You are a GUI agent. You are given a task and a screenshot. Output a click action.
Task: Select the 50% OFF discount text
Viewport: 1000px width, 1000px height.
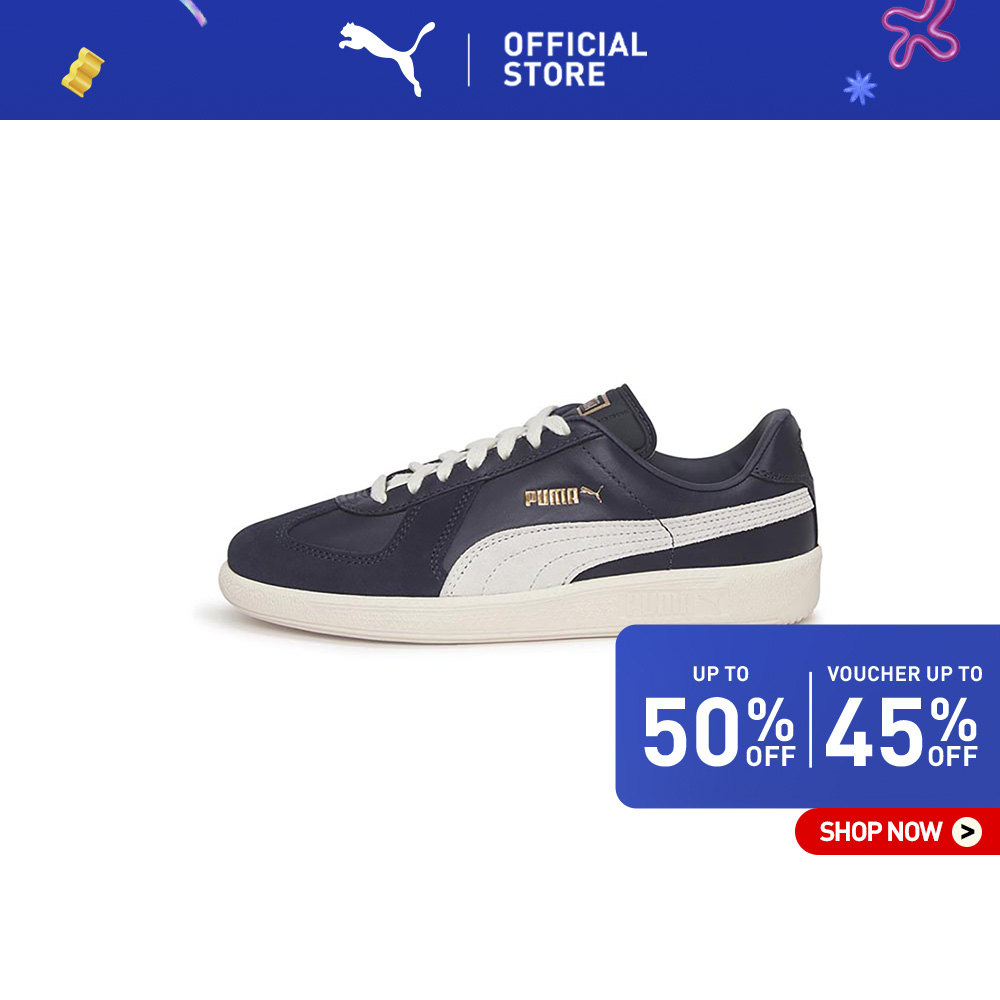point(719,732)
